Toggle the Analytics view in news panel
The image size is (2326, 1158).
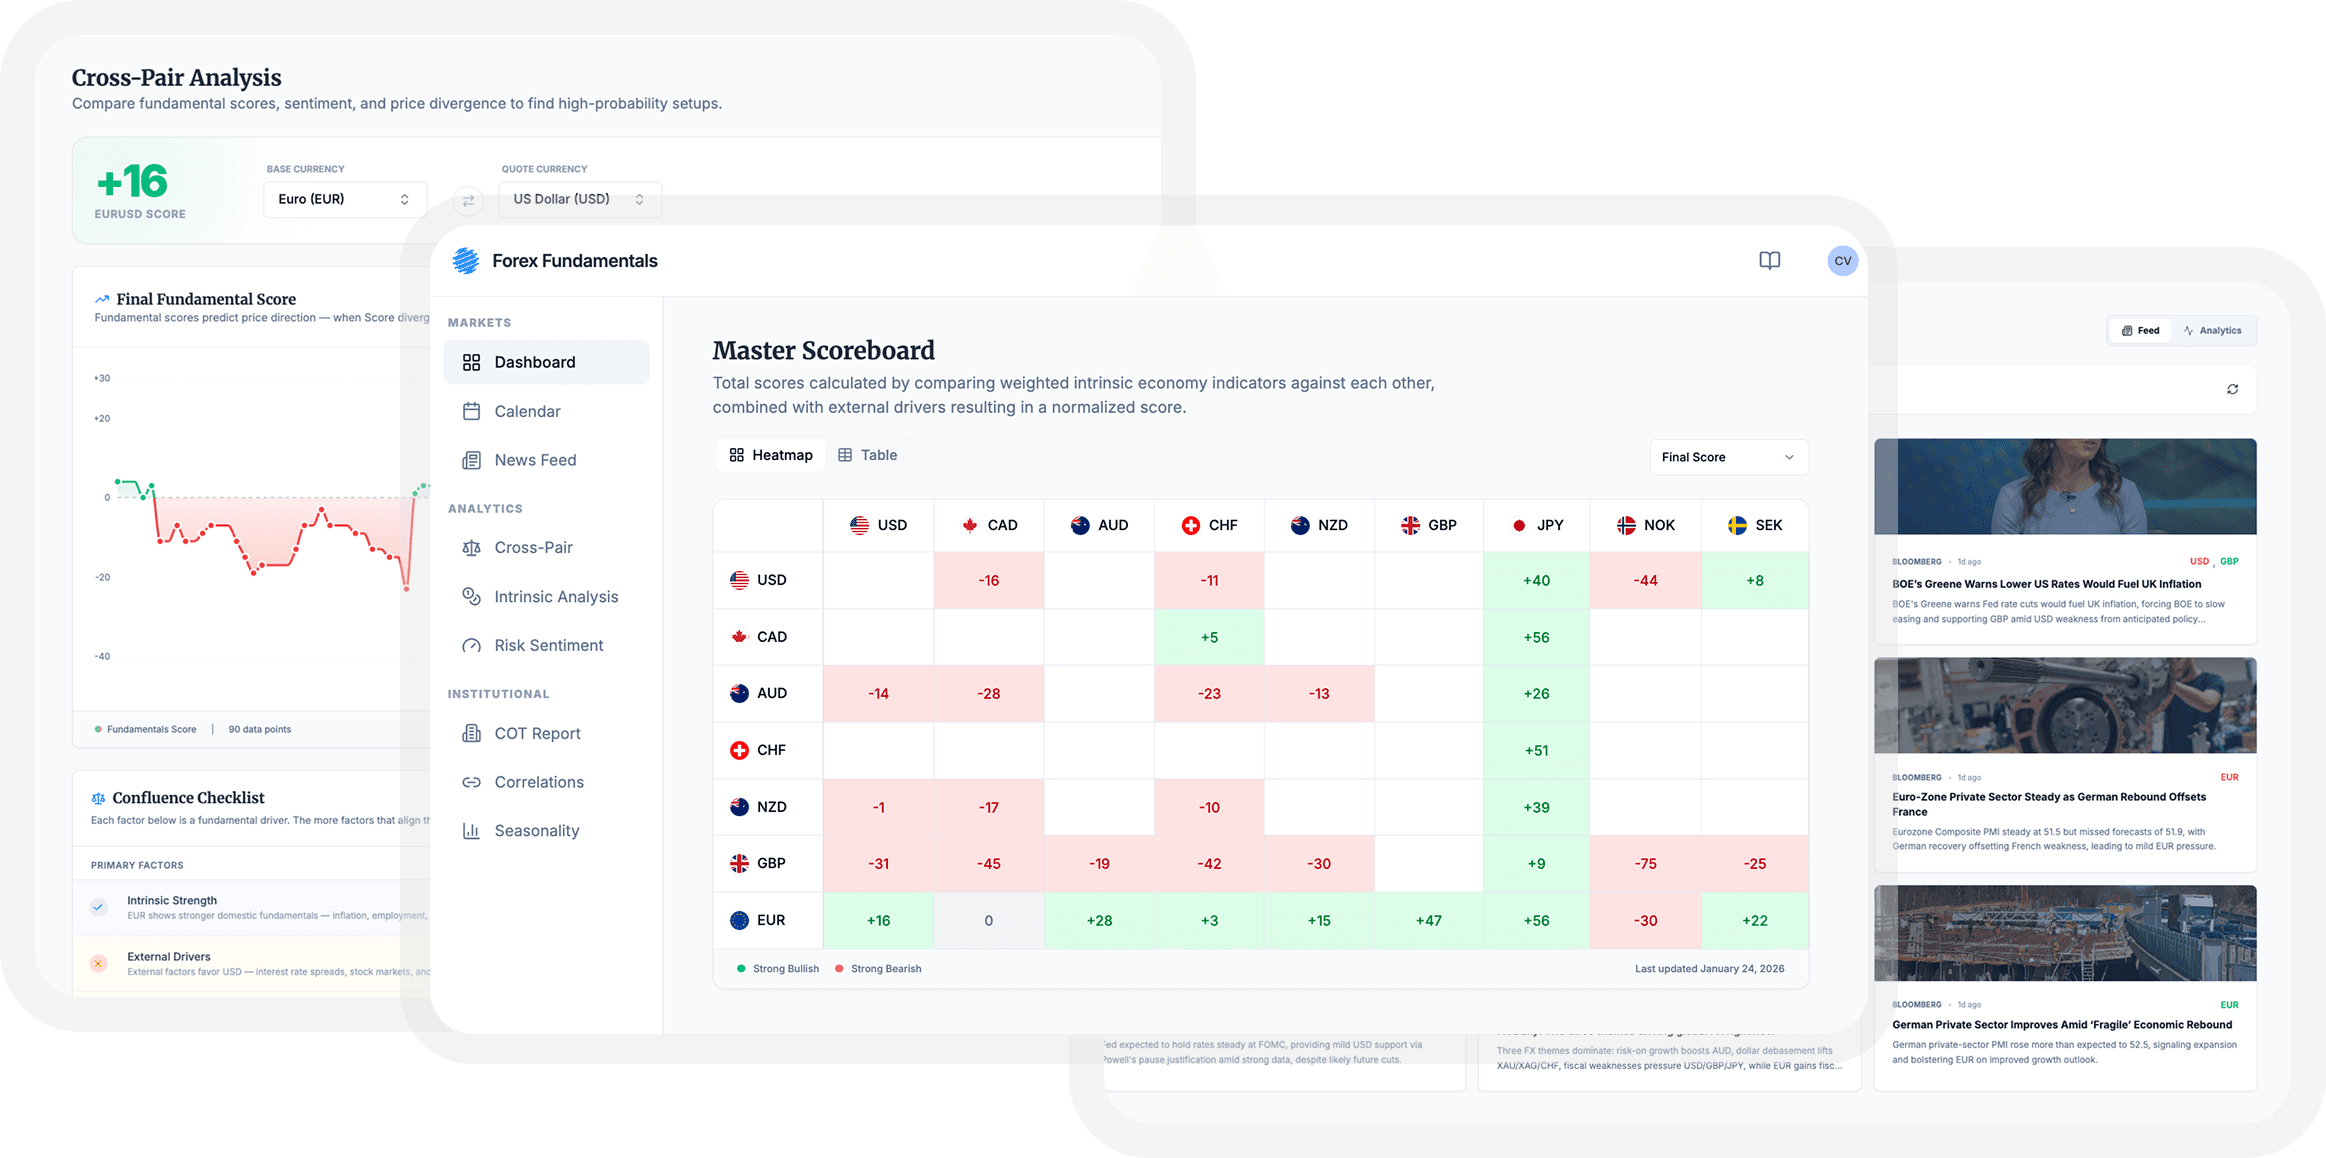coord(2214,330)
